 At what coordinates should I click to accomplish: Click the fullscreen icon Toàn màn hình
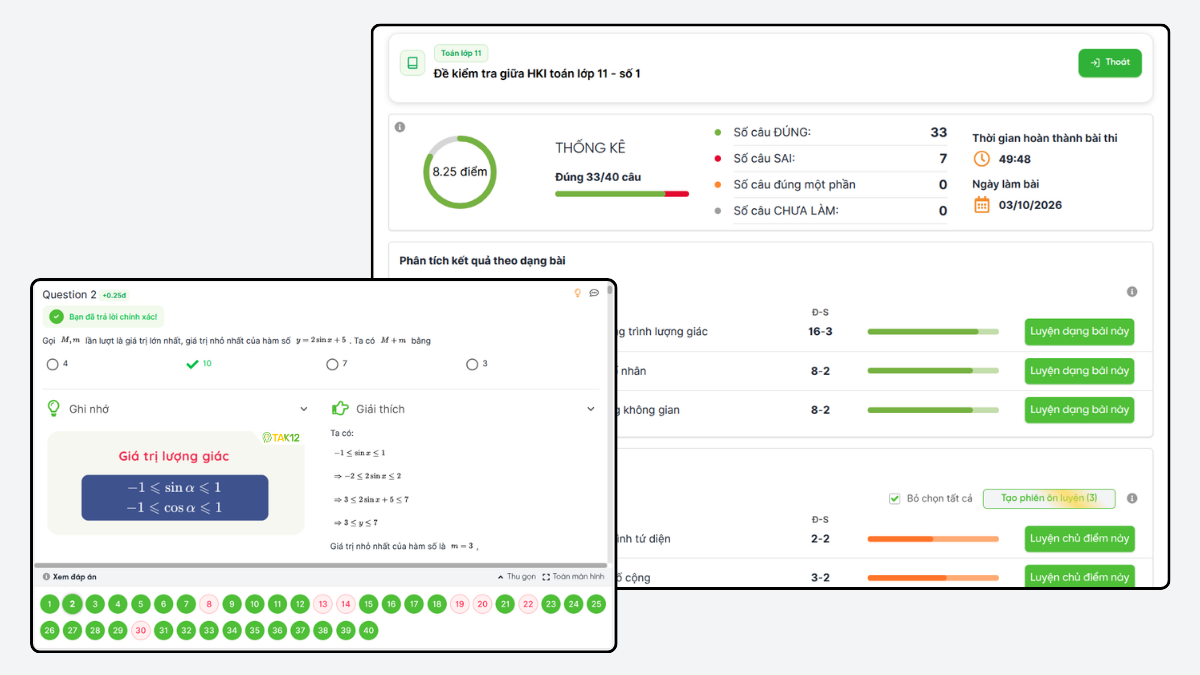[x=546, y=577]
